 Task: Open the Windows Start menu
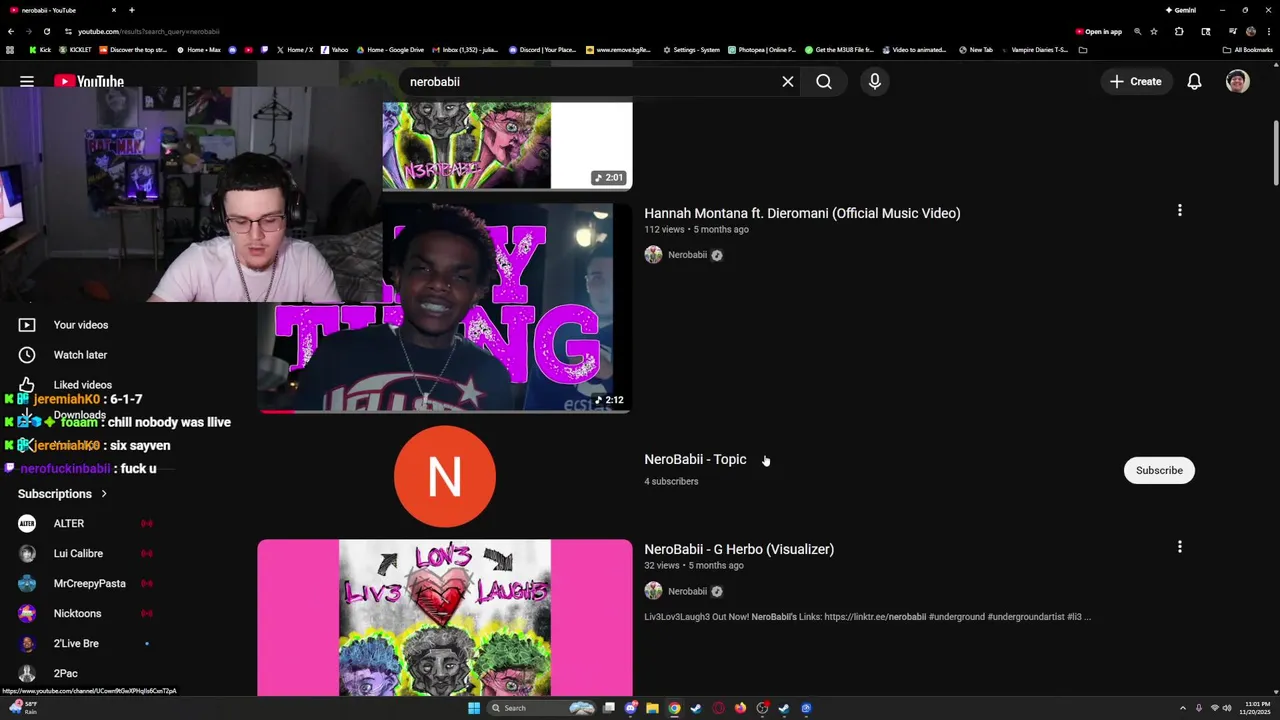point(474,708)
